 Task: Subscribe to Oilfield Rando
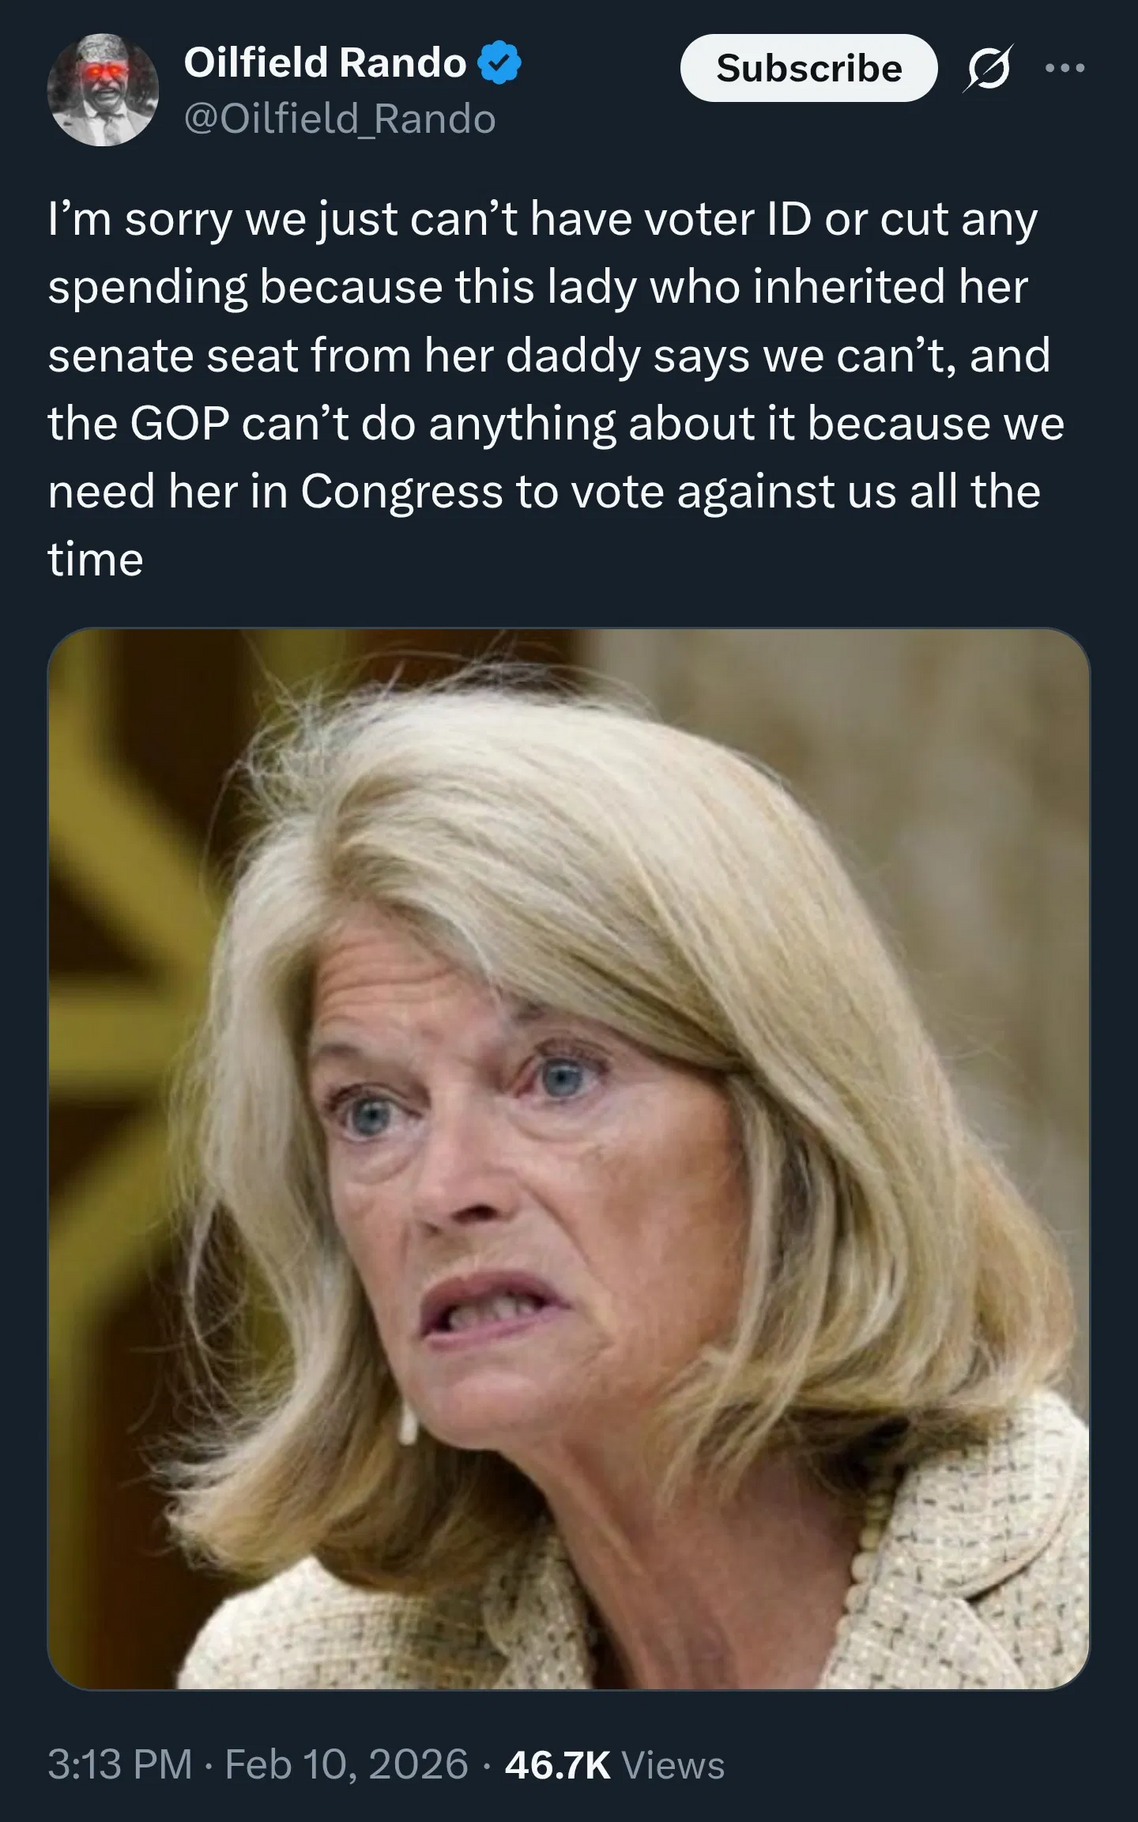coord(809,68)
